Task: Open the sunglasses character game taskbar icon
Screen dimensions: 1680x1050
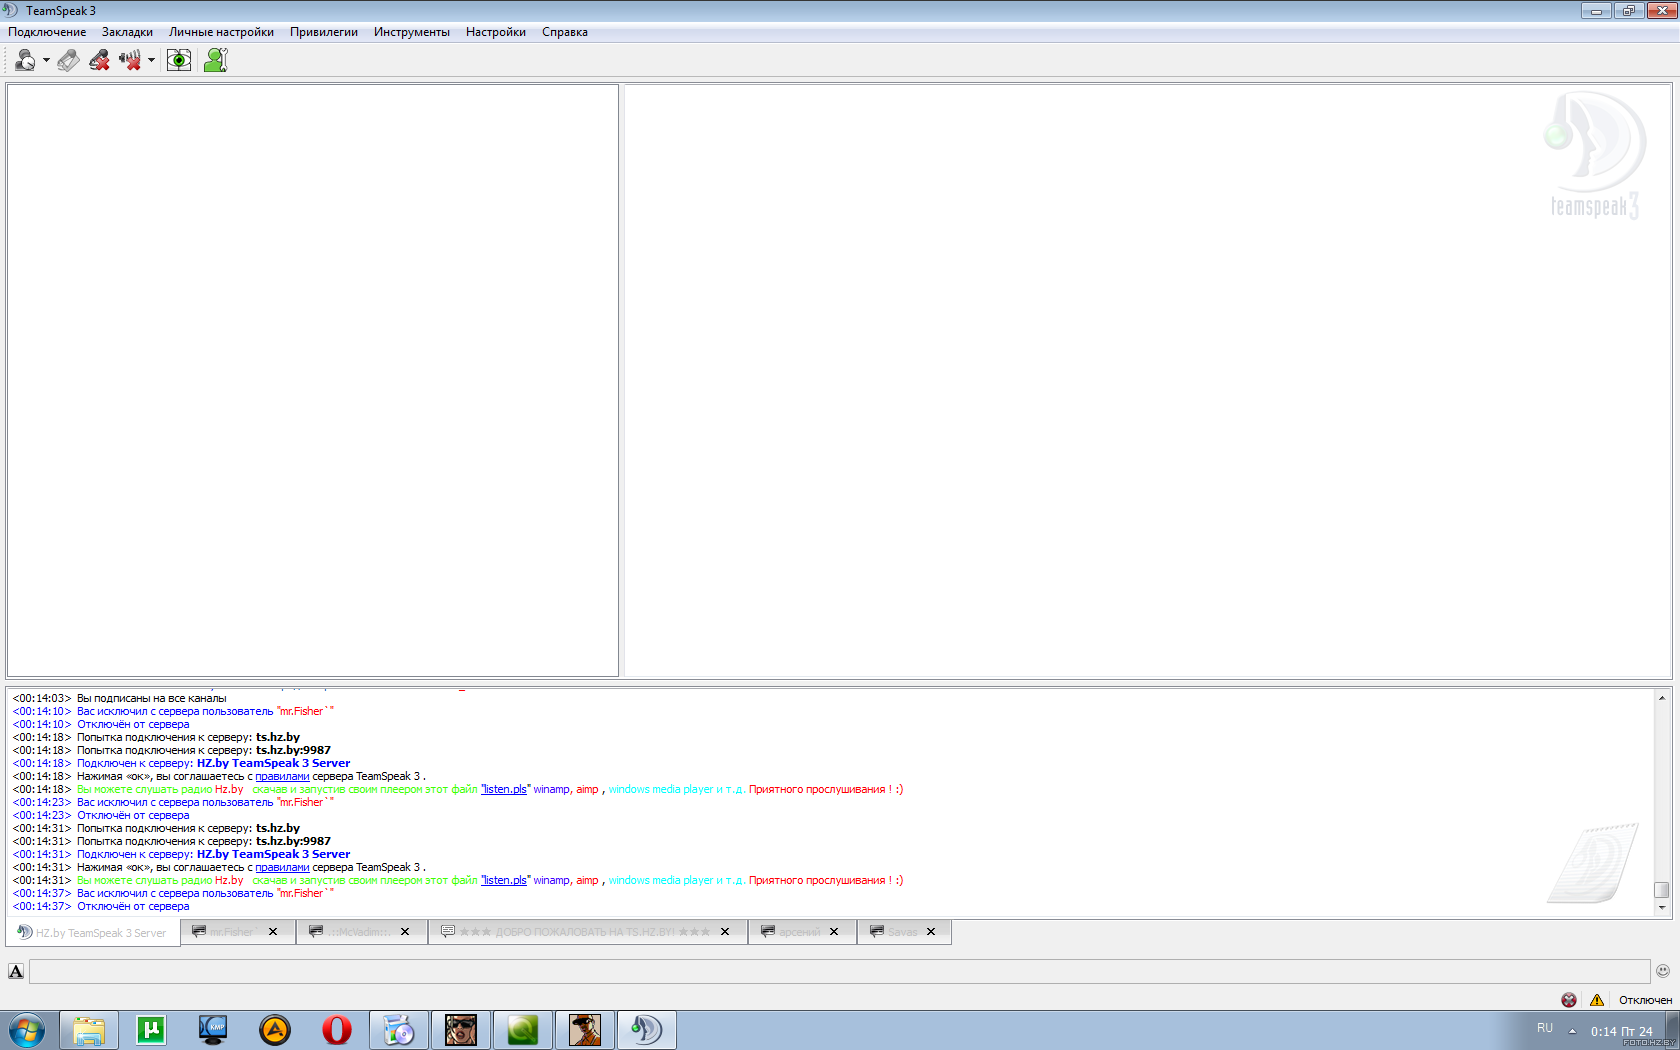Action: point(461,1029)
